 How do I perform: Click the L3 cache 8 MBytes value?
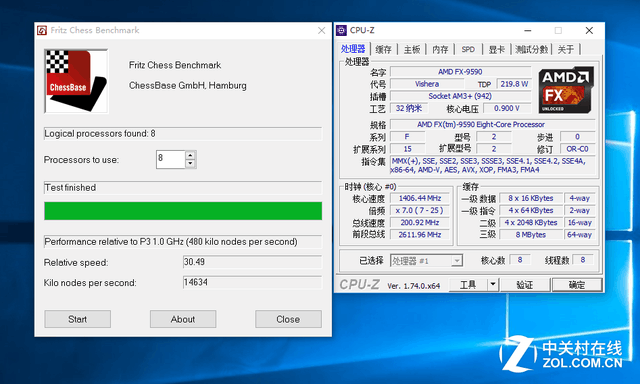(531, 235)
